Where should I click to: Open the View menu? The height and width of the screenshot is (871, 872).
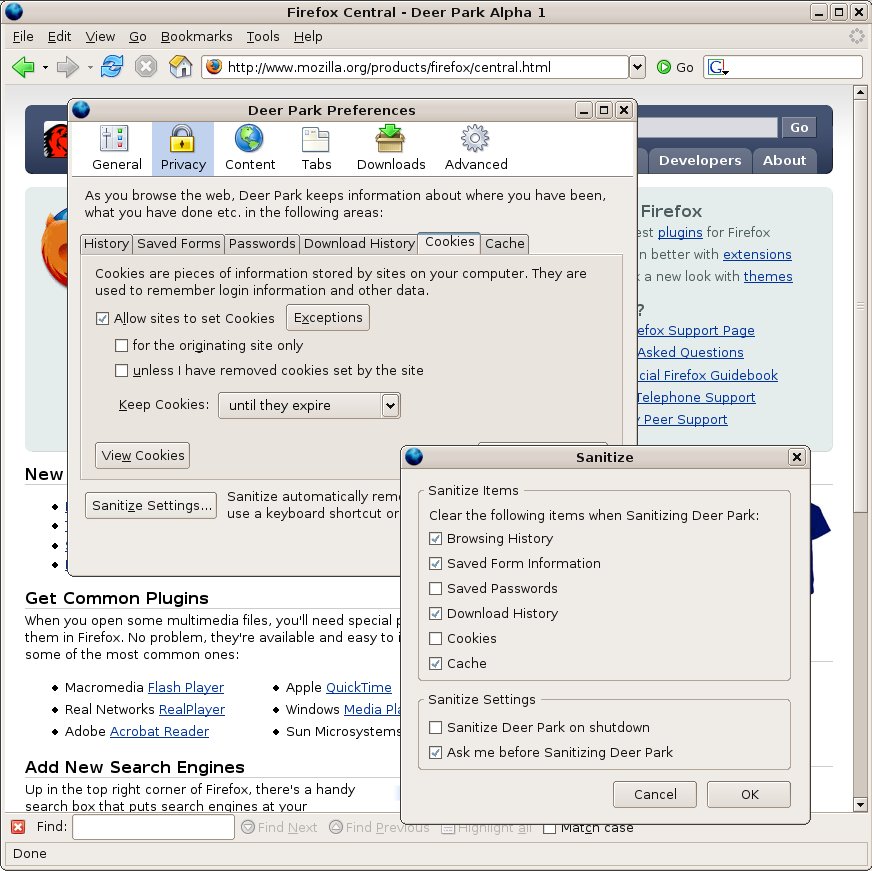click(100, 37)
